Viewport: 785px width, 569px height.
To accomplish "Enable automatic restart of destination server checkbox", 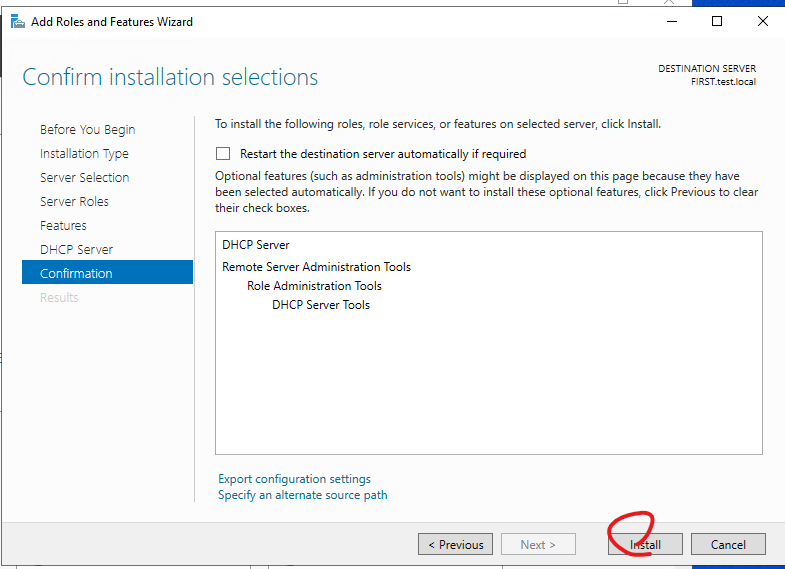I will point(223,154).
